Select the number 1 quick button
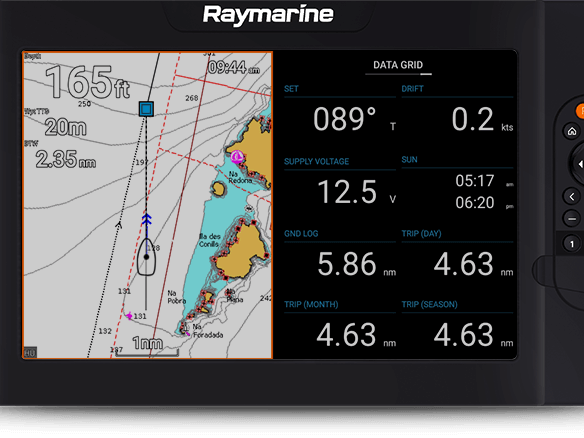This screenshot has width=584, height=438. [572, 244]
